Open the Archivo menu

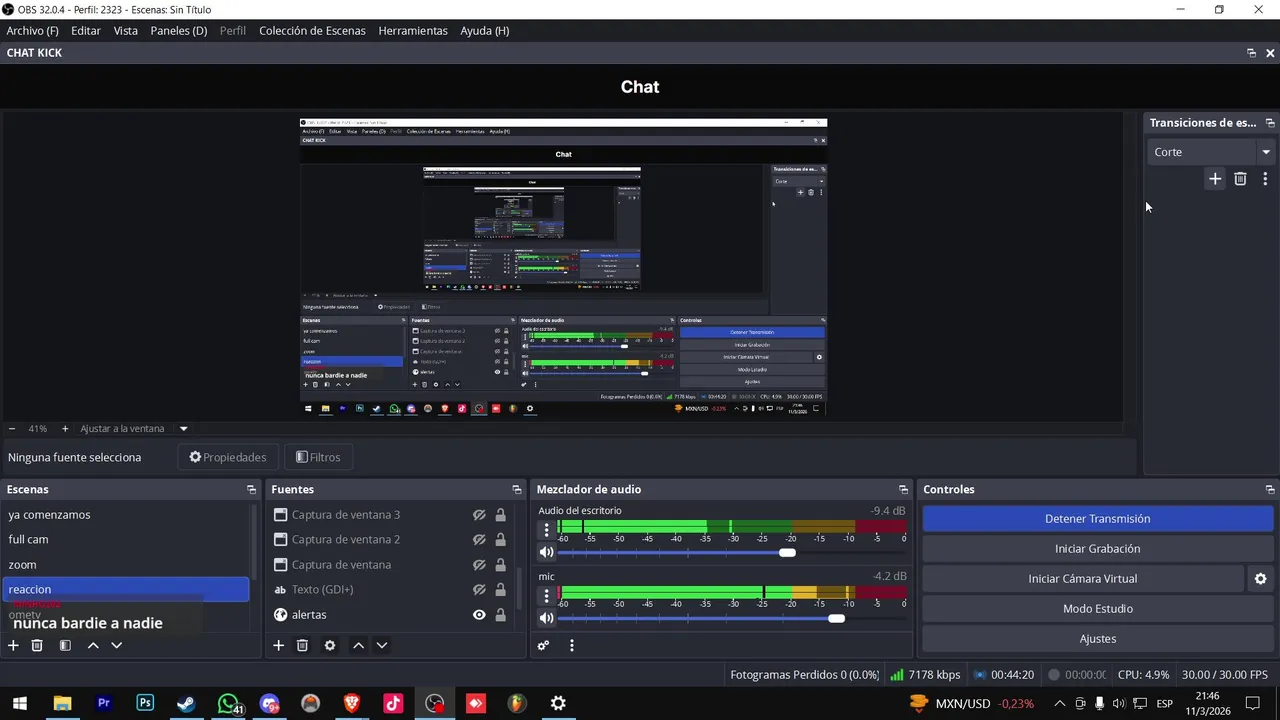point(32,31)
